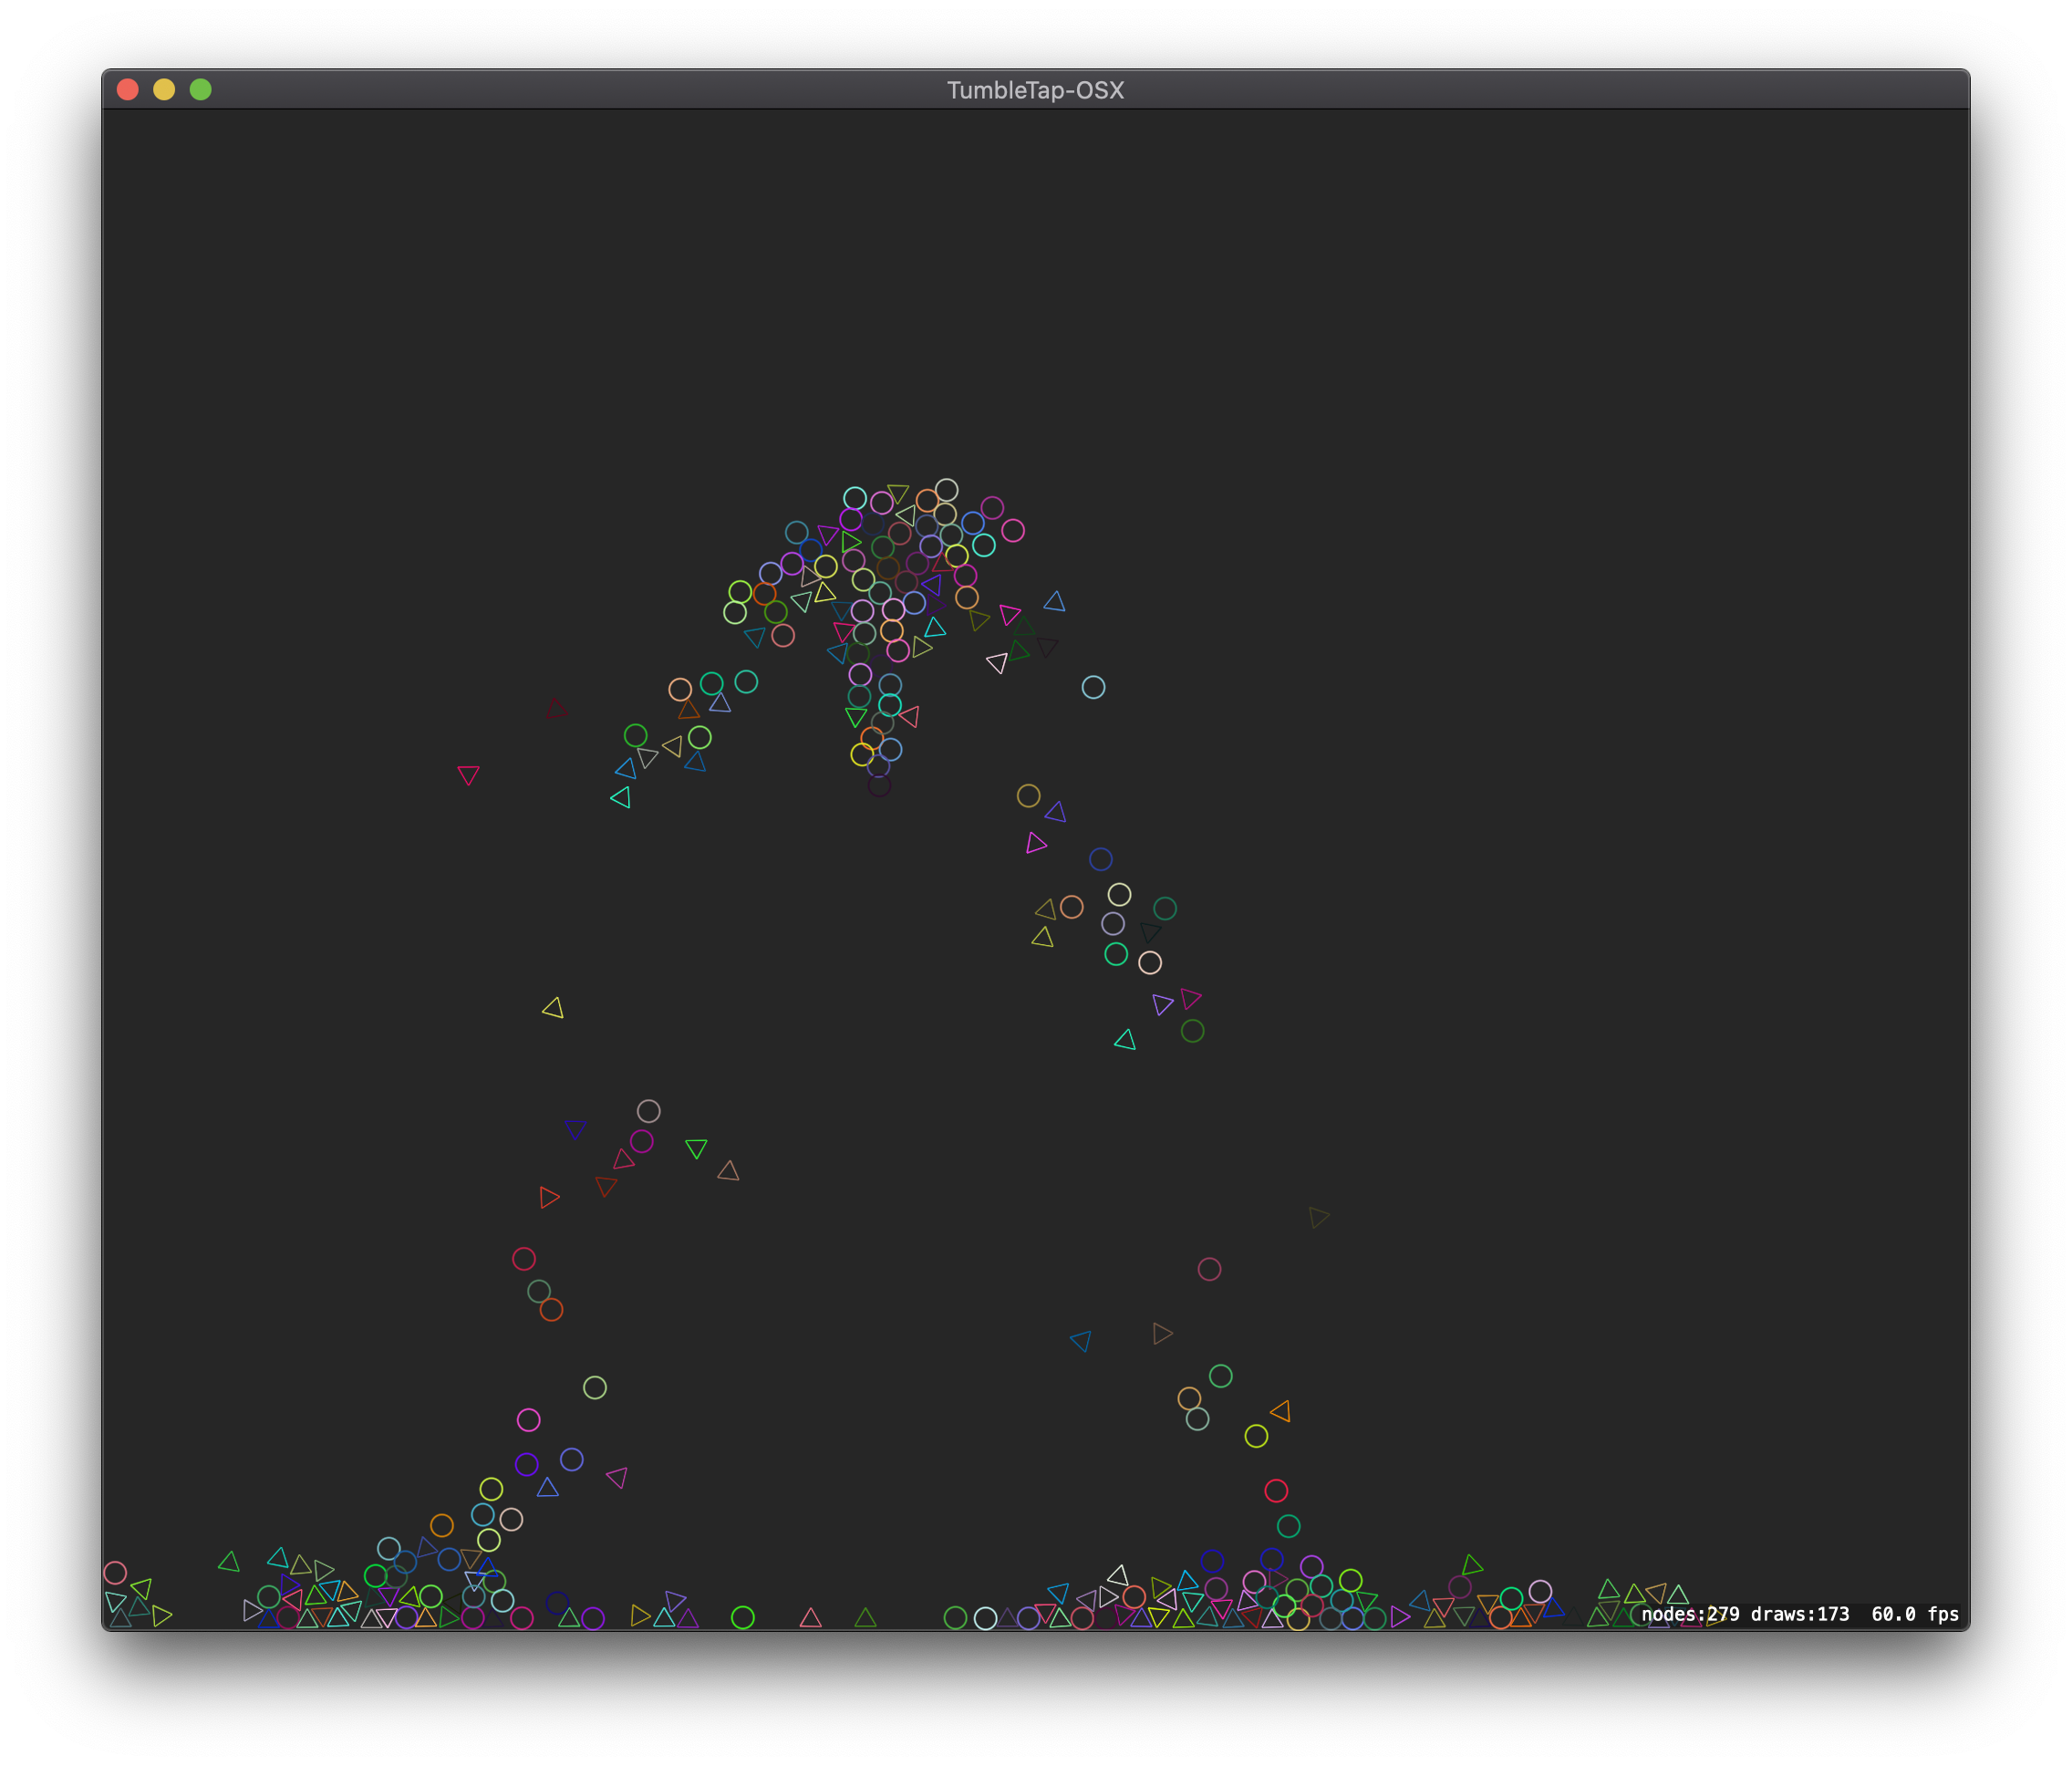Click the lone mauve circle in right stream
The width and height of the screenshot is (2072, 1766).
click(x=1209, y=1269)
